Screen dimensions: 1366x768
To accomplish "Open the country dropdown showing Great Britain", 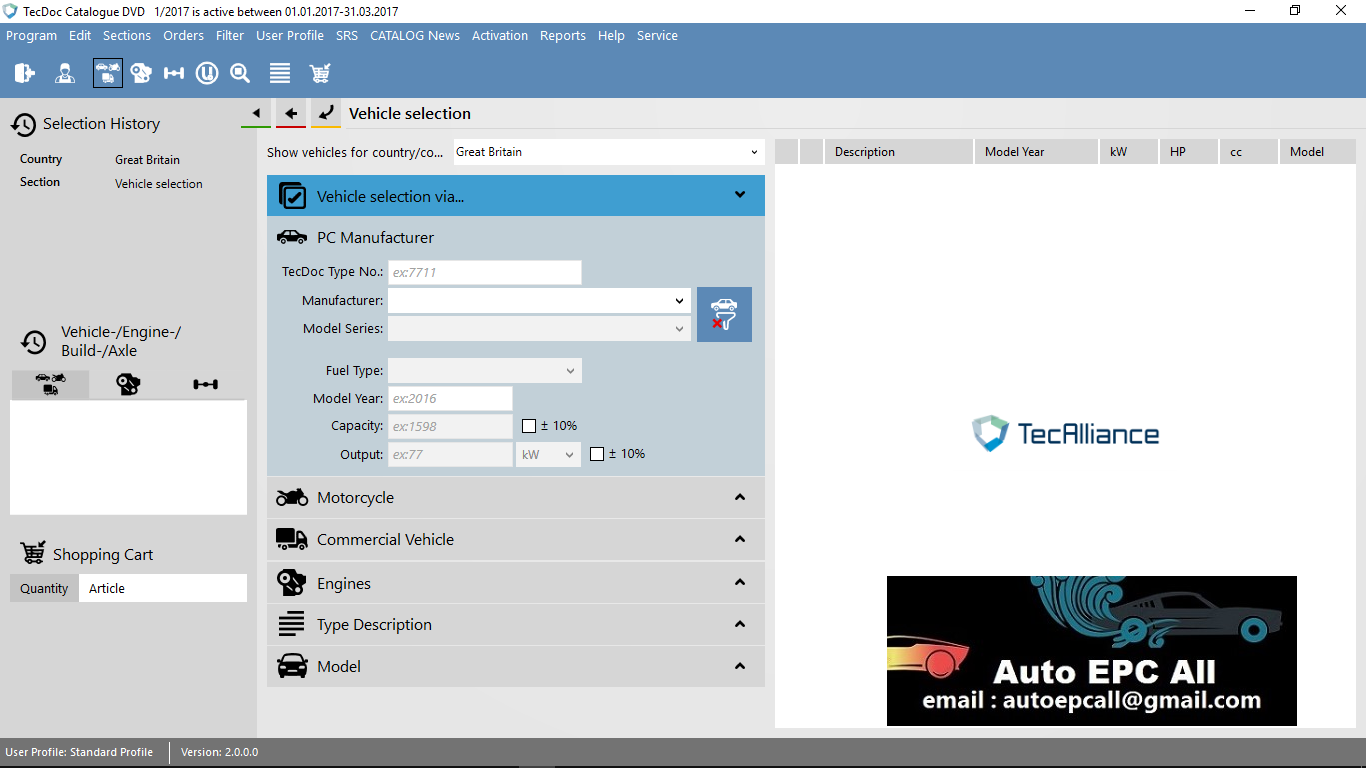I will click(609, 152).
